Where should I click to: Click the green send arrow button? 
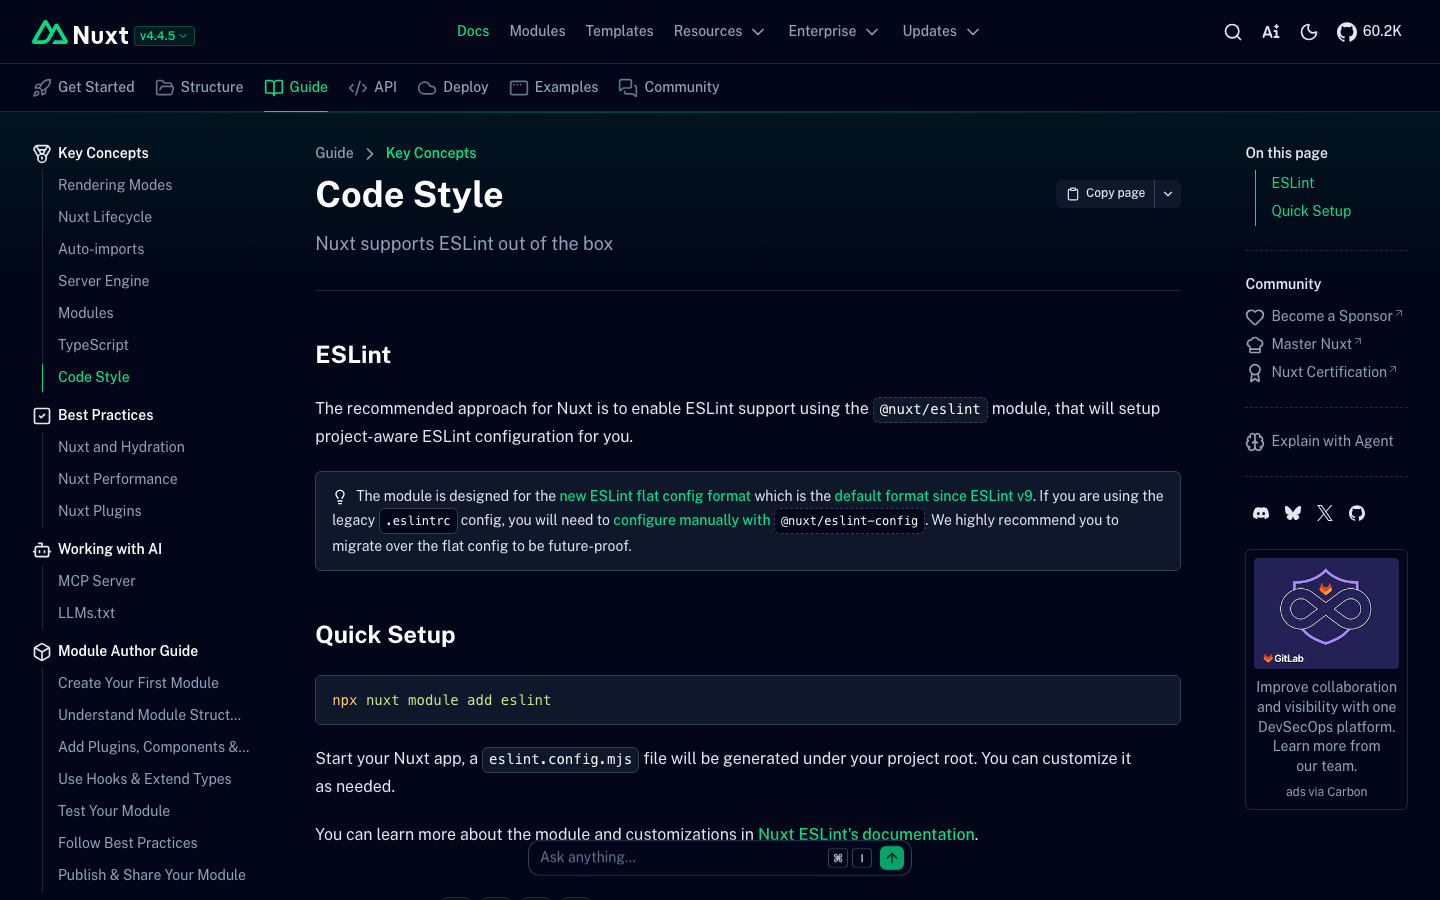click(x=892, y=858)
